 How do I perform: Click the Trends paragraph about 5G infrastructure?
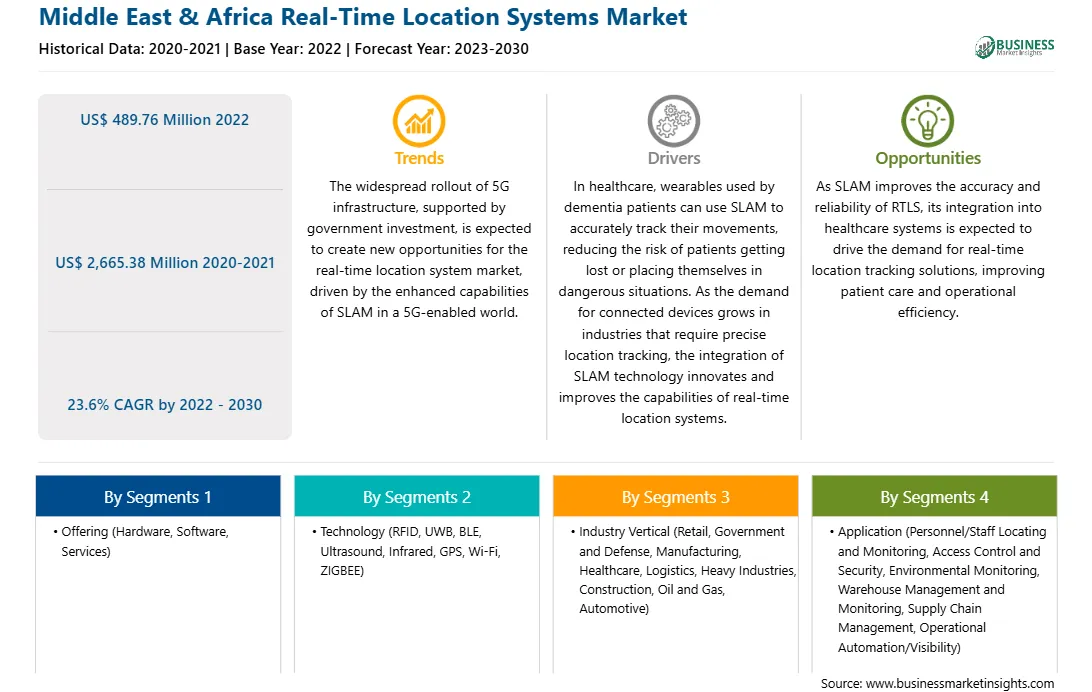tap(419, 249)
